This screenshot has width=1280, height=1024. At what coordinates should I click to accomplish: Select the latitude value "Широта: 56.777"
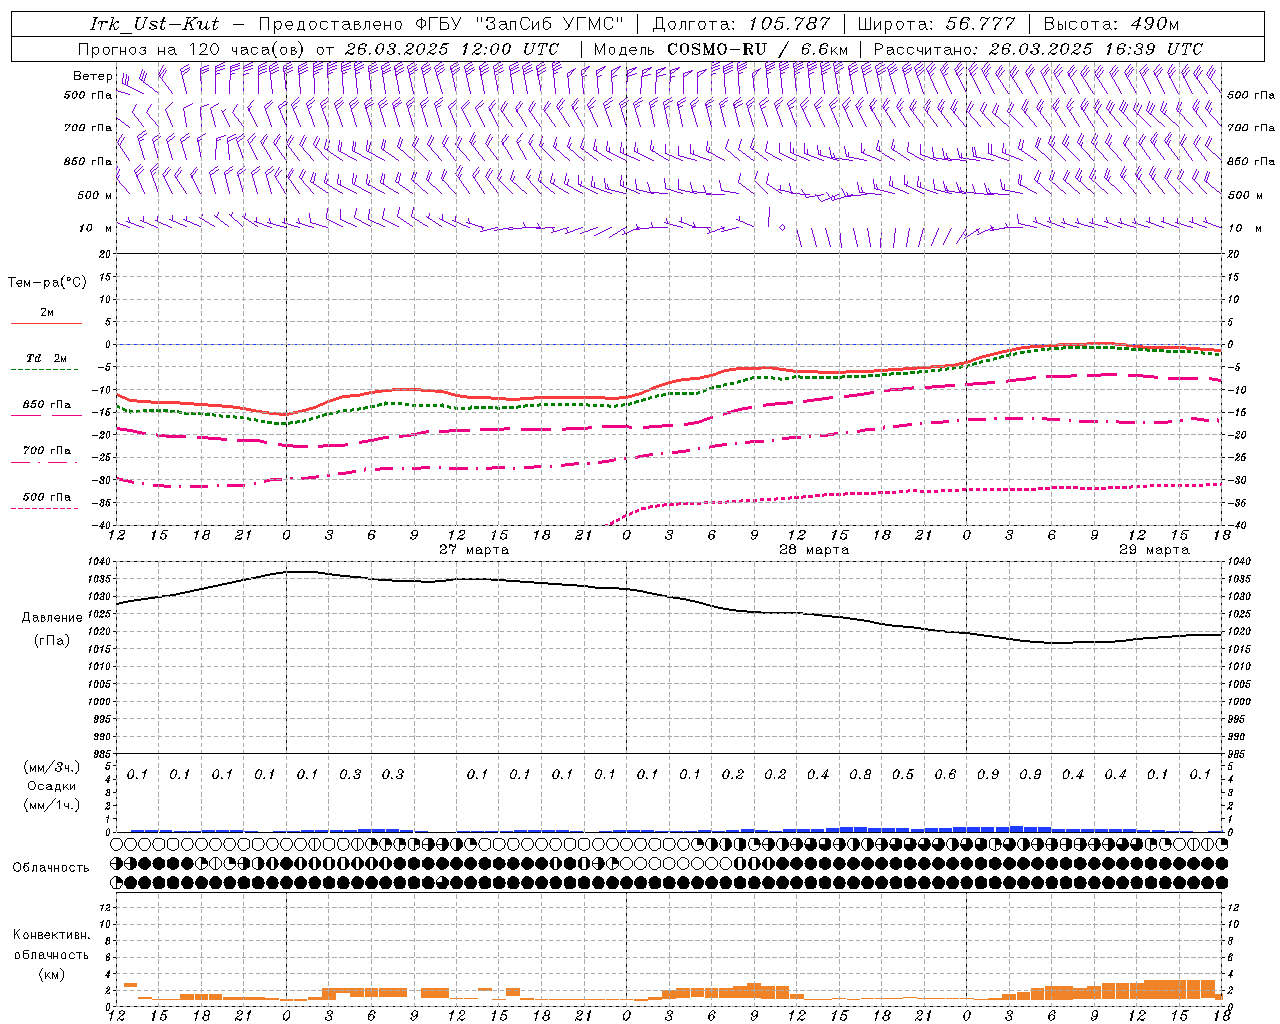(936, 24)
